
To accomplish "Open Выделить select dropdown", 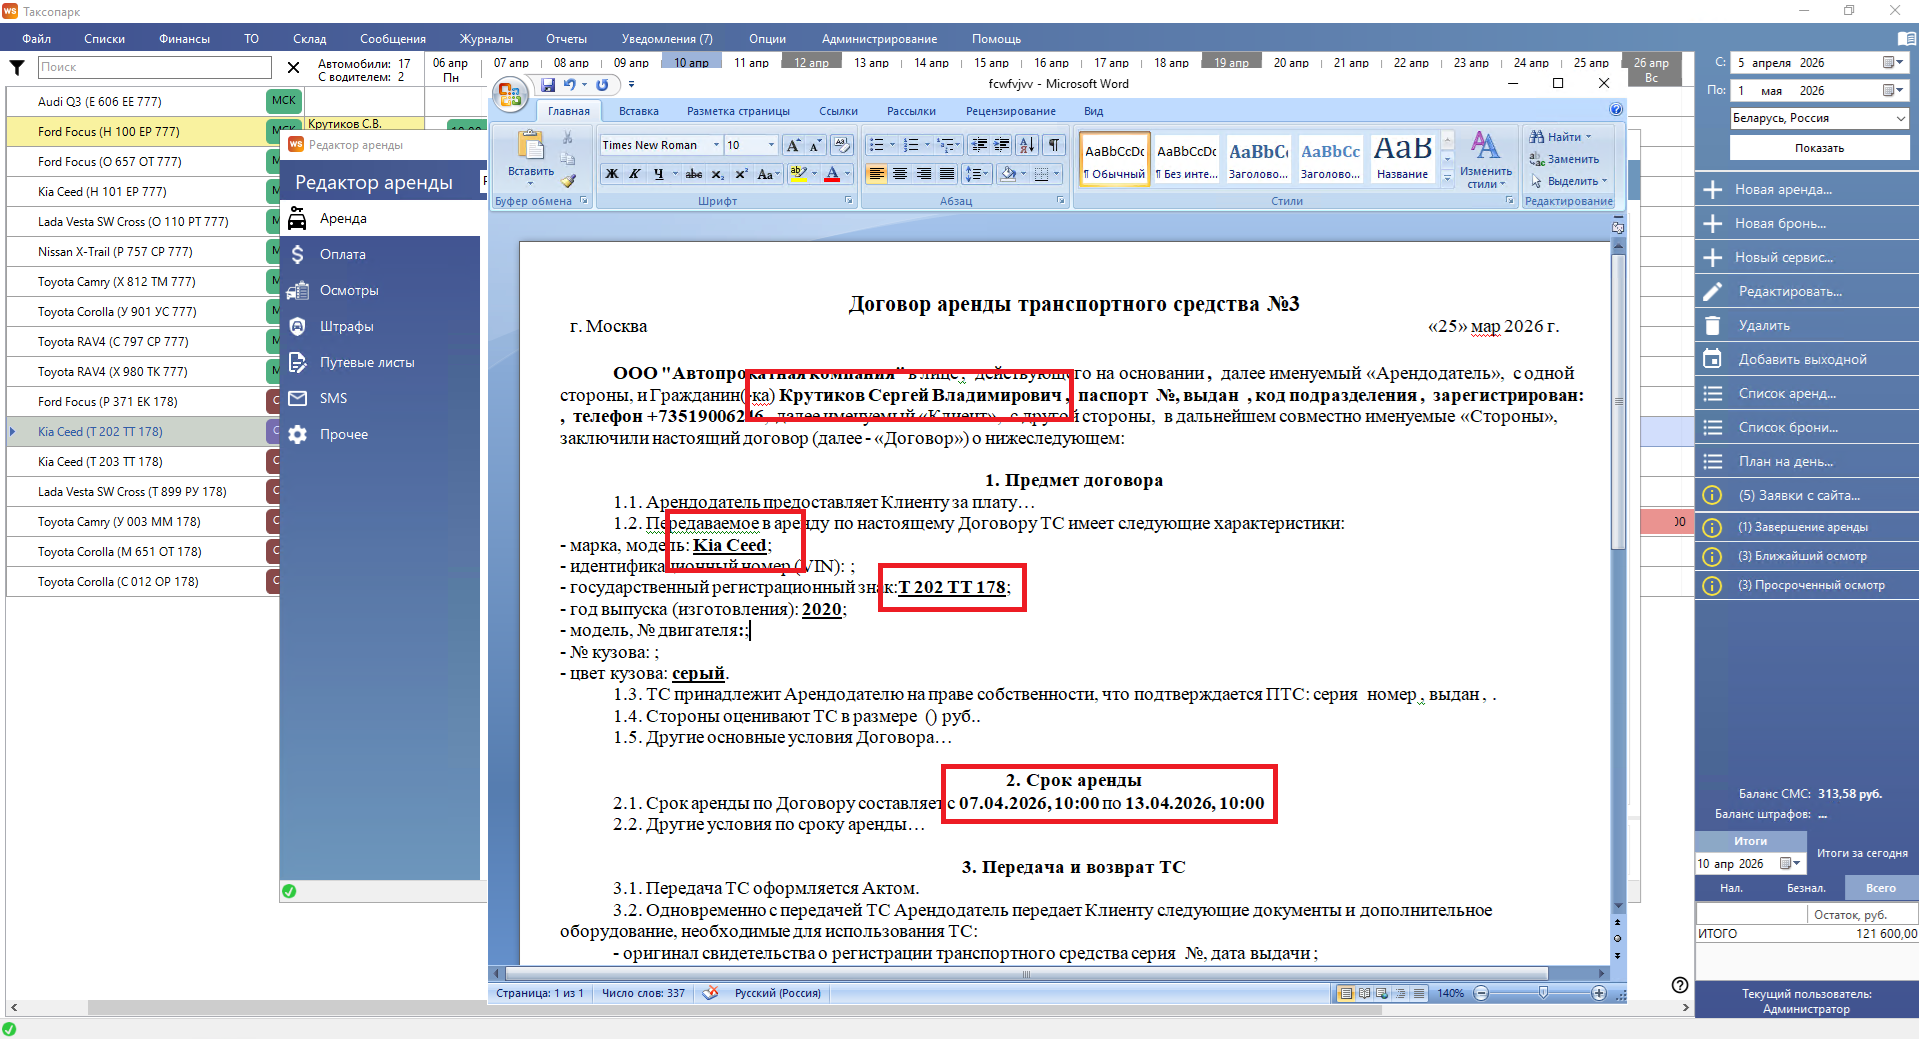I will click(x=1568, y=181).
